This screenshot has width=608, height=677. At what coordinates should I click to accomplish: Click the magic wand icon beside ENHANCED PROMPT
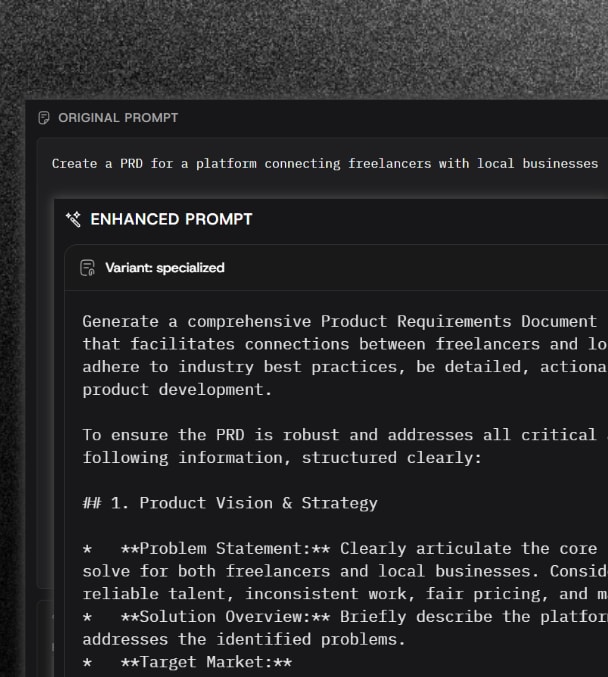(73, 219)
